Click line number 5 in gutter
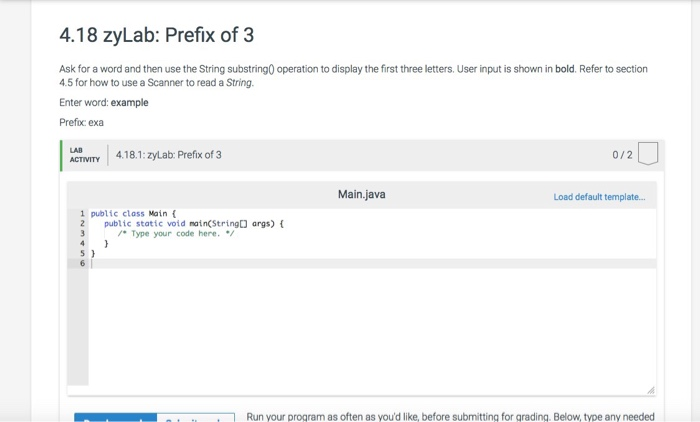The height and width of the screenshot is (422, 700). click(82, 253)
